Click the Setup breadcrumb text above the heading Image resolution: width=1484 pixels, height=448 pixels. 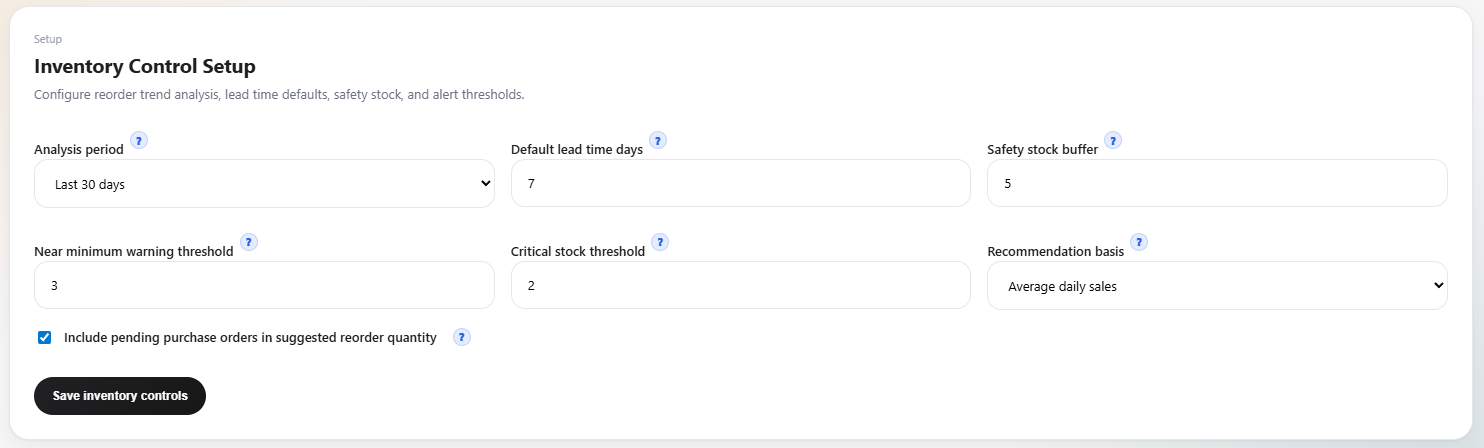click(x=48, y=39)
